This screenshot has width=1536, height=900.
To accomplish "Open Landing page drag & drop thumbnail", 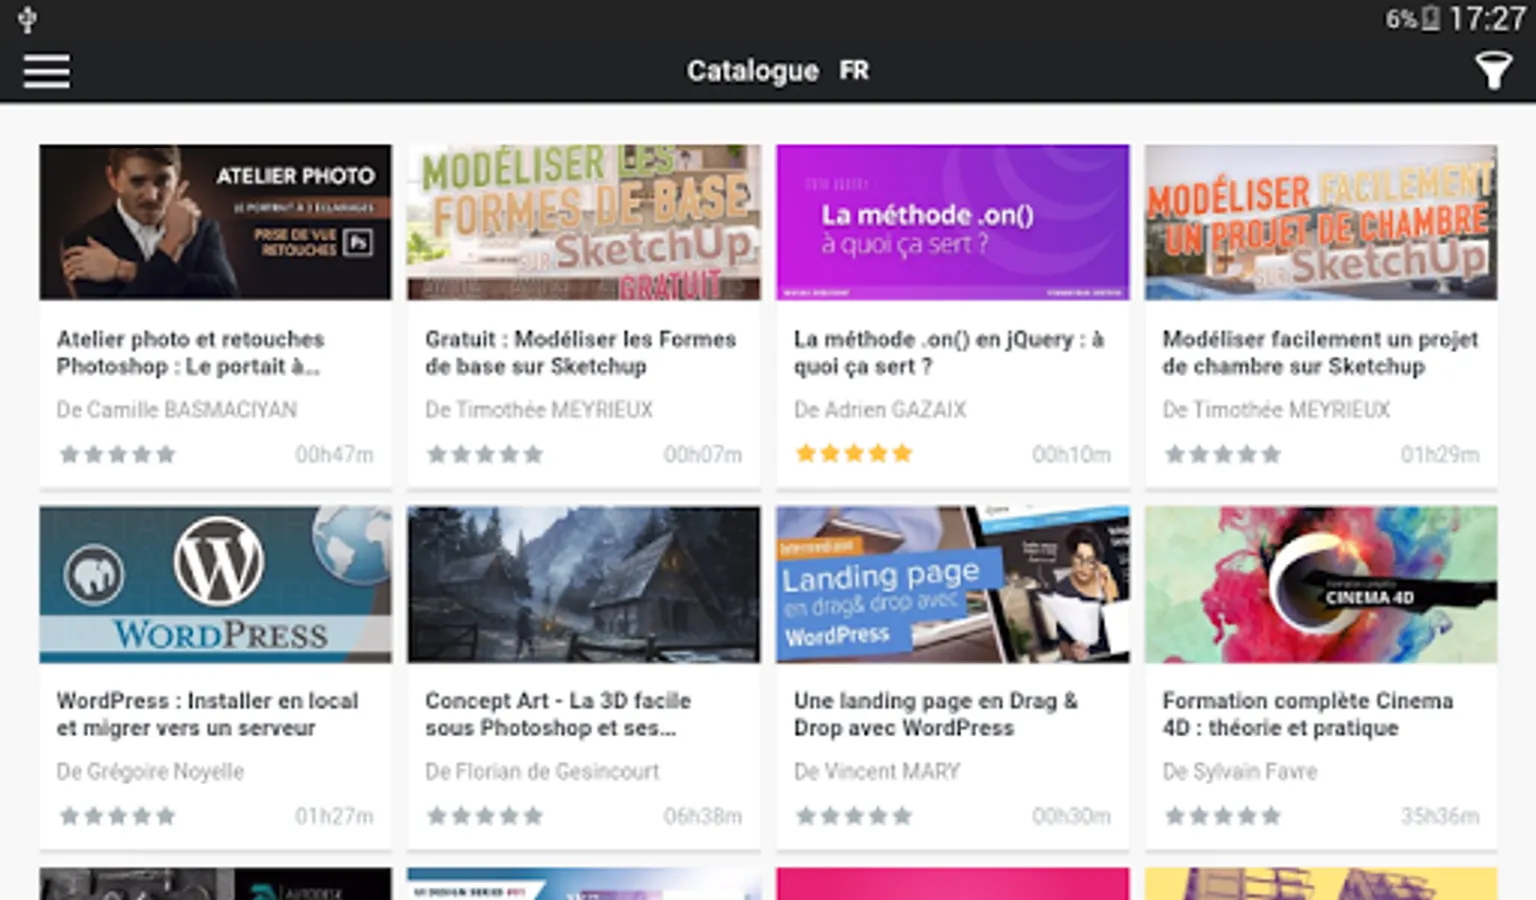I will tap(953, 584).
